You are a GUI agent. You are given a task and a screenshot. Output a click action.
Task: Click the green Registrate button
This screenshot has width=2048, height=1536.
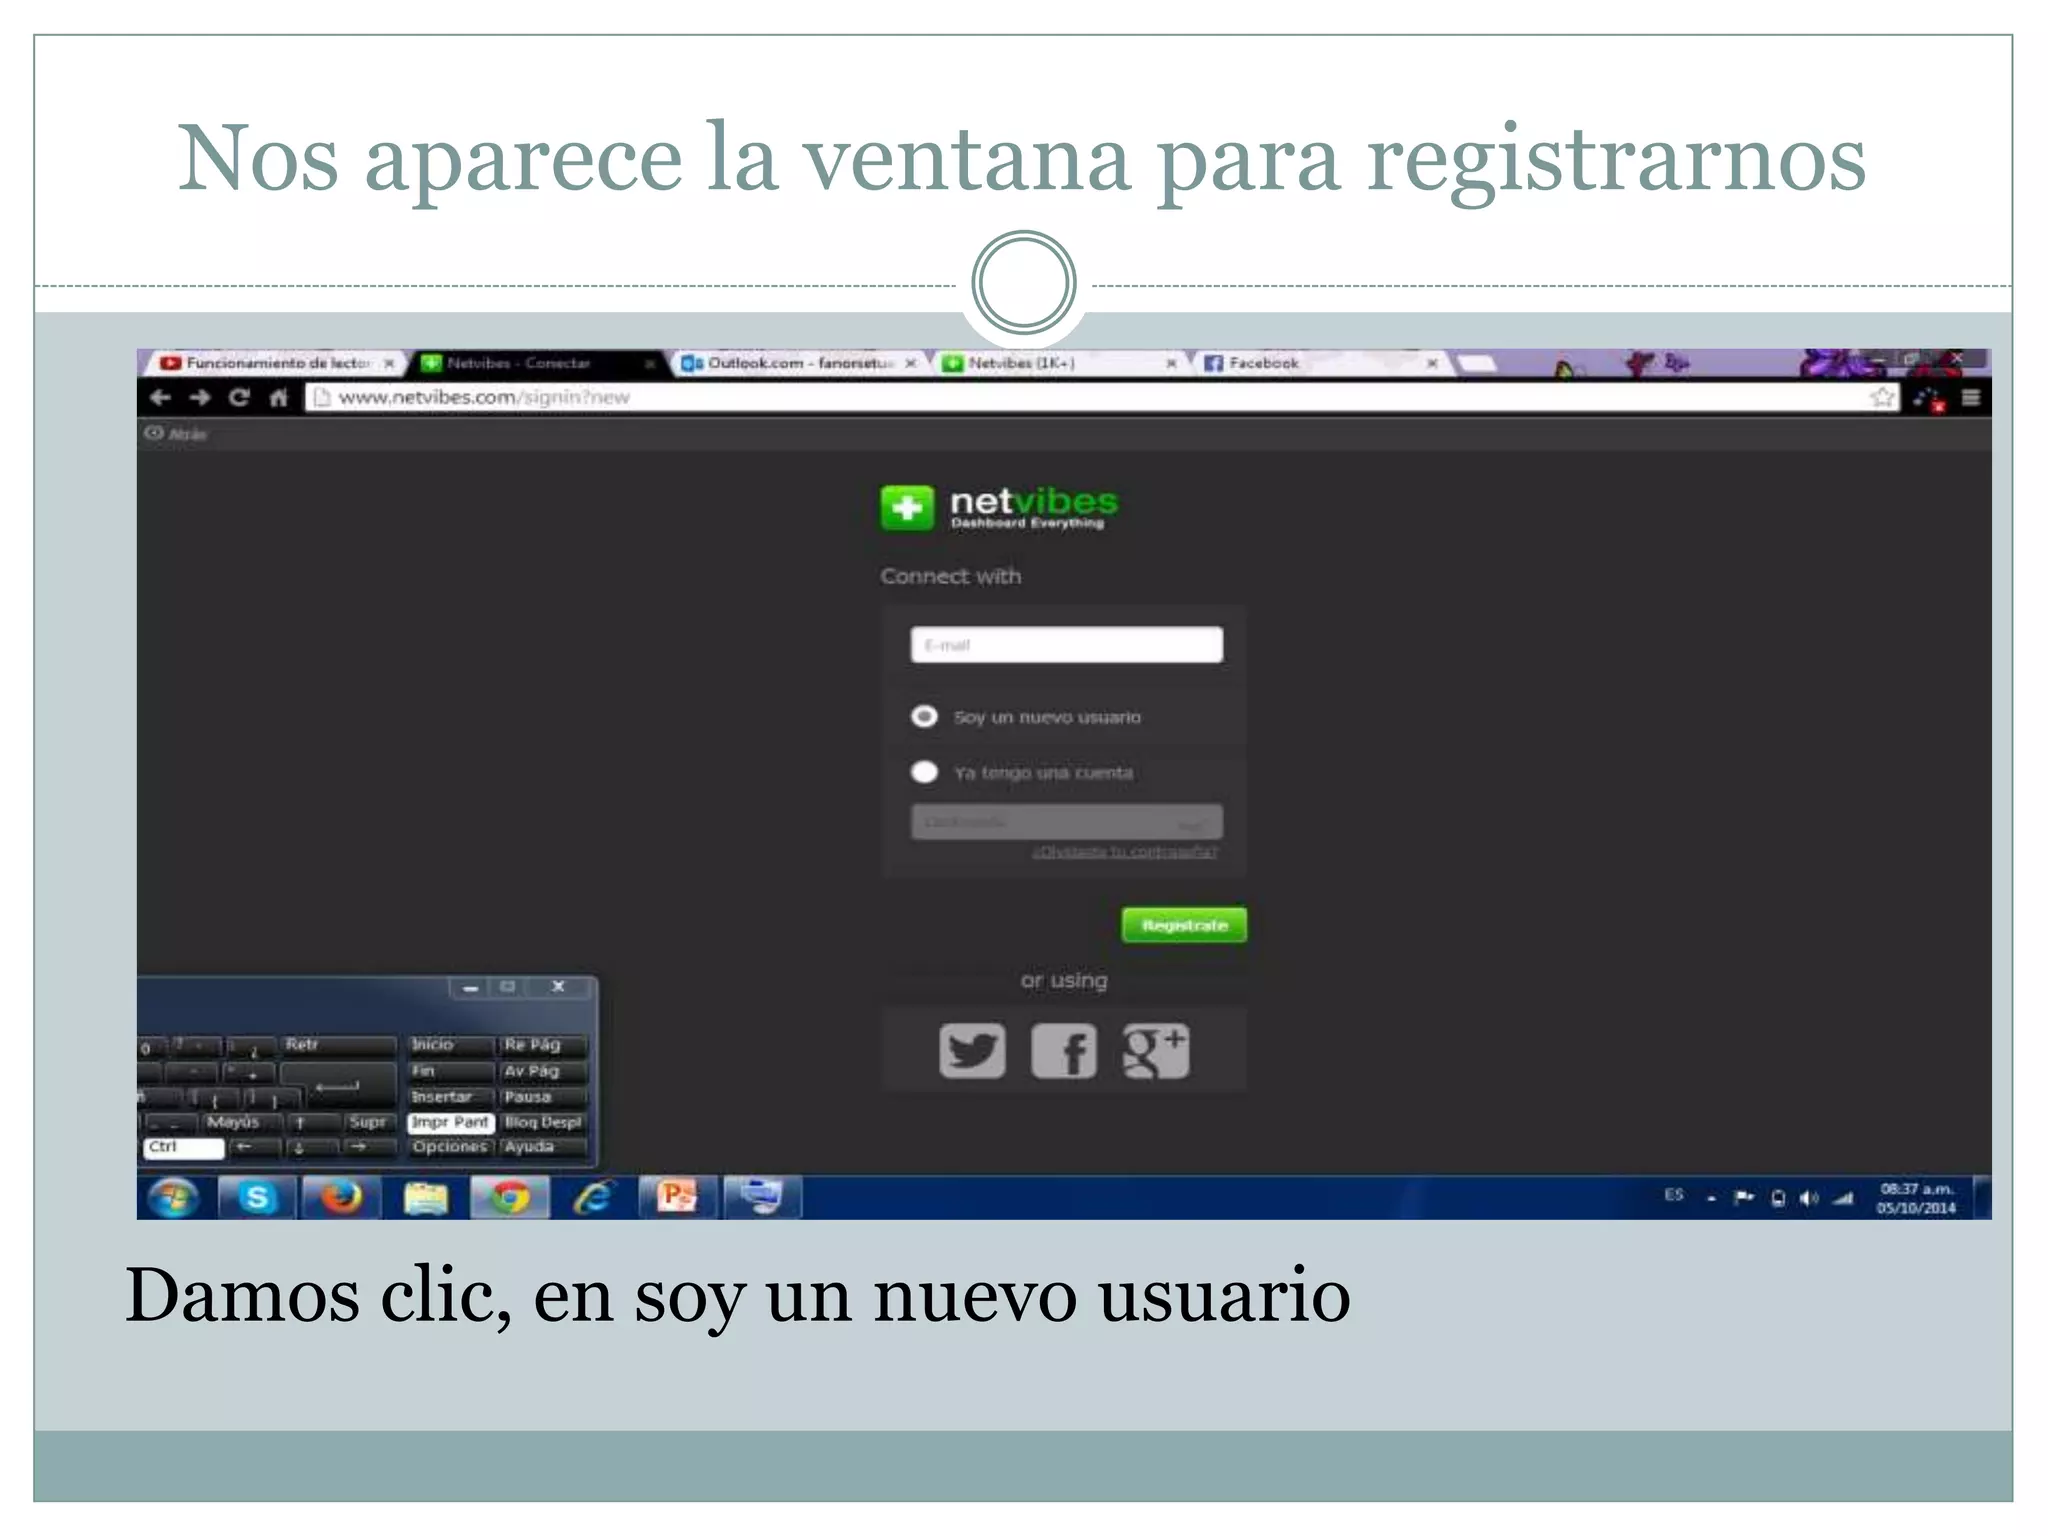[x=1184, y=925]
